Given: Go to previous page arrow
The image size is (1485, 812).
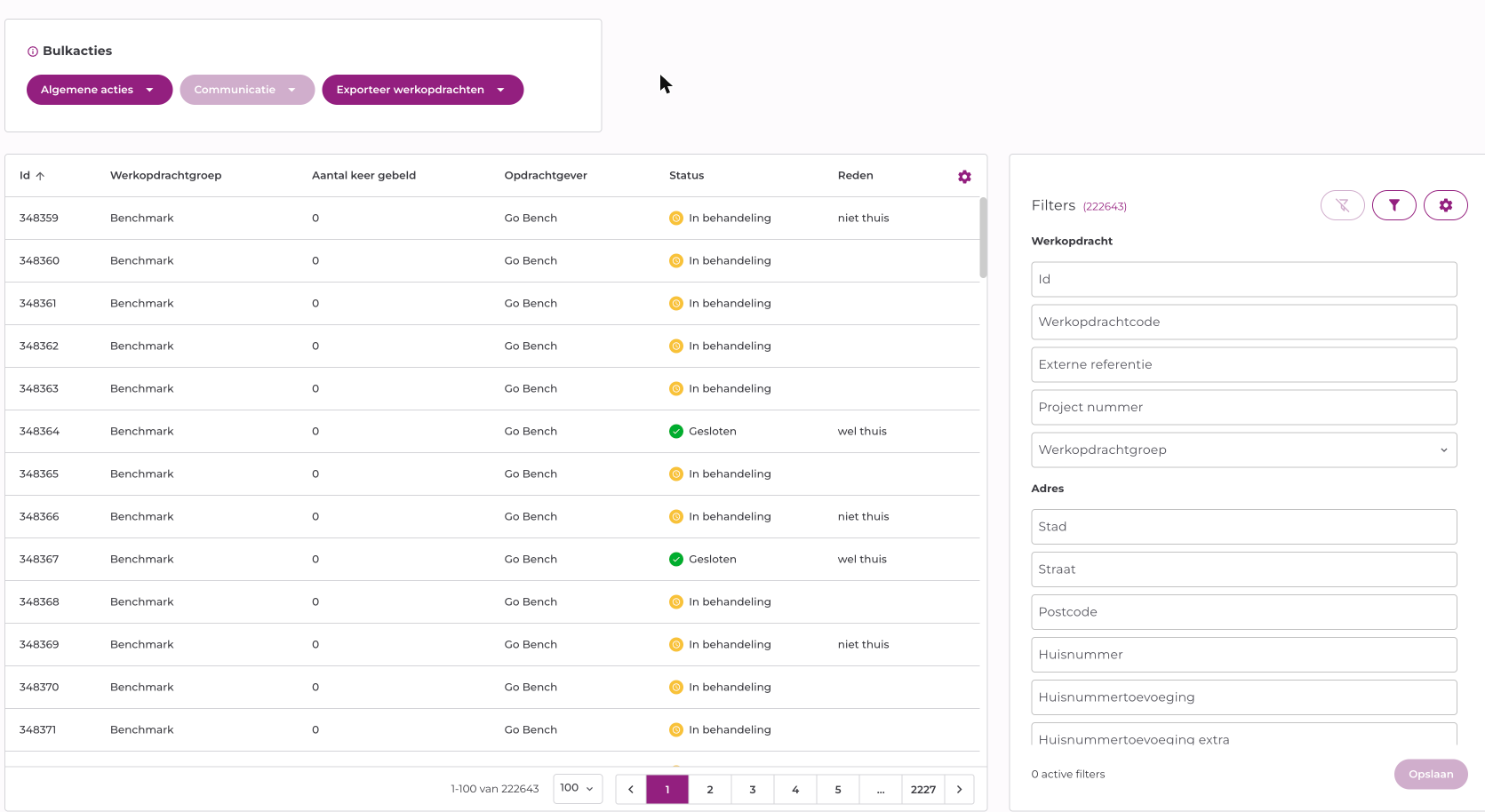Looking at the screenshot, I should point(630,789).
